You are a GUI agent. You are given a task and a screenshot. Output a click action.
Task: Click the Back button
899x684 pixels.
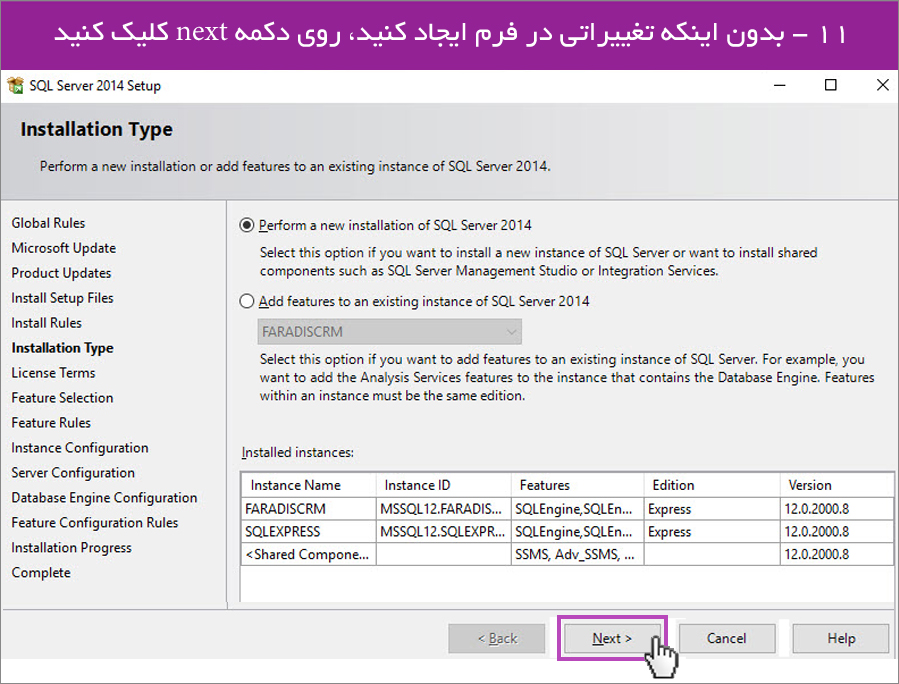497,639
